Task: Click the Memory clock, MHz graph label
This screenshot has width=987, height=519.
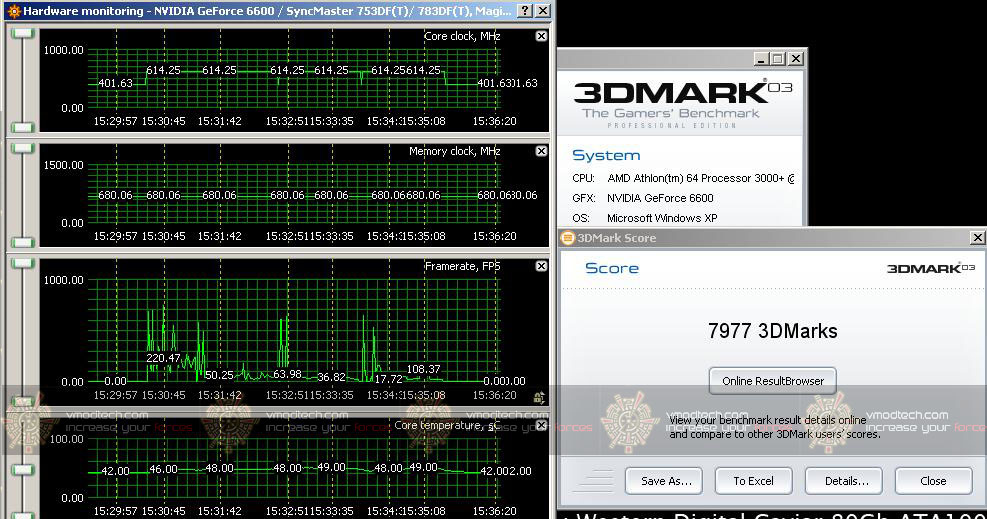Action: (454, 151)
